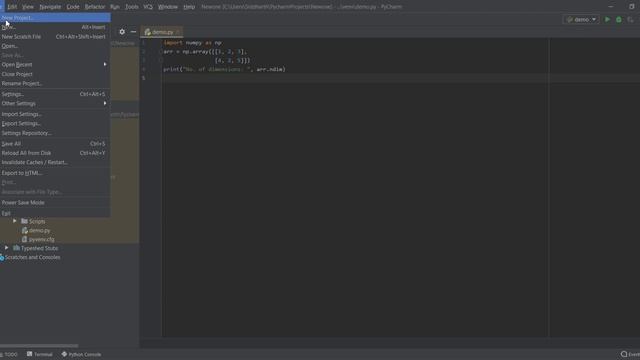Choose New... from the File menu

coord(55,27)
